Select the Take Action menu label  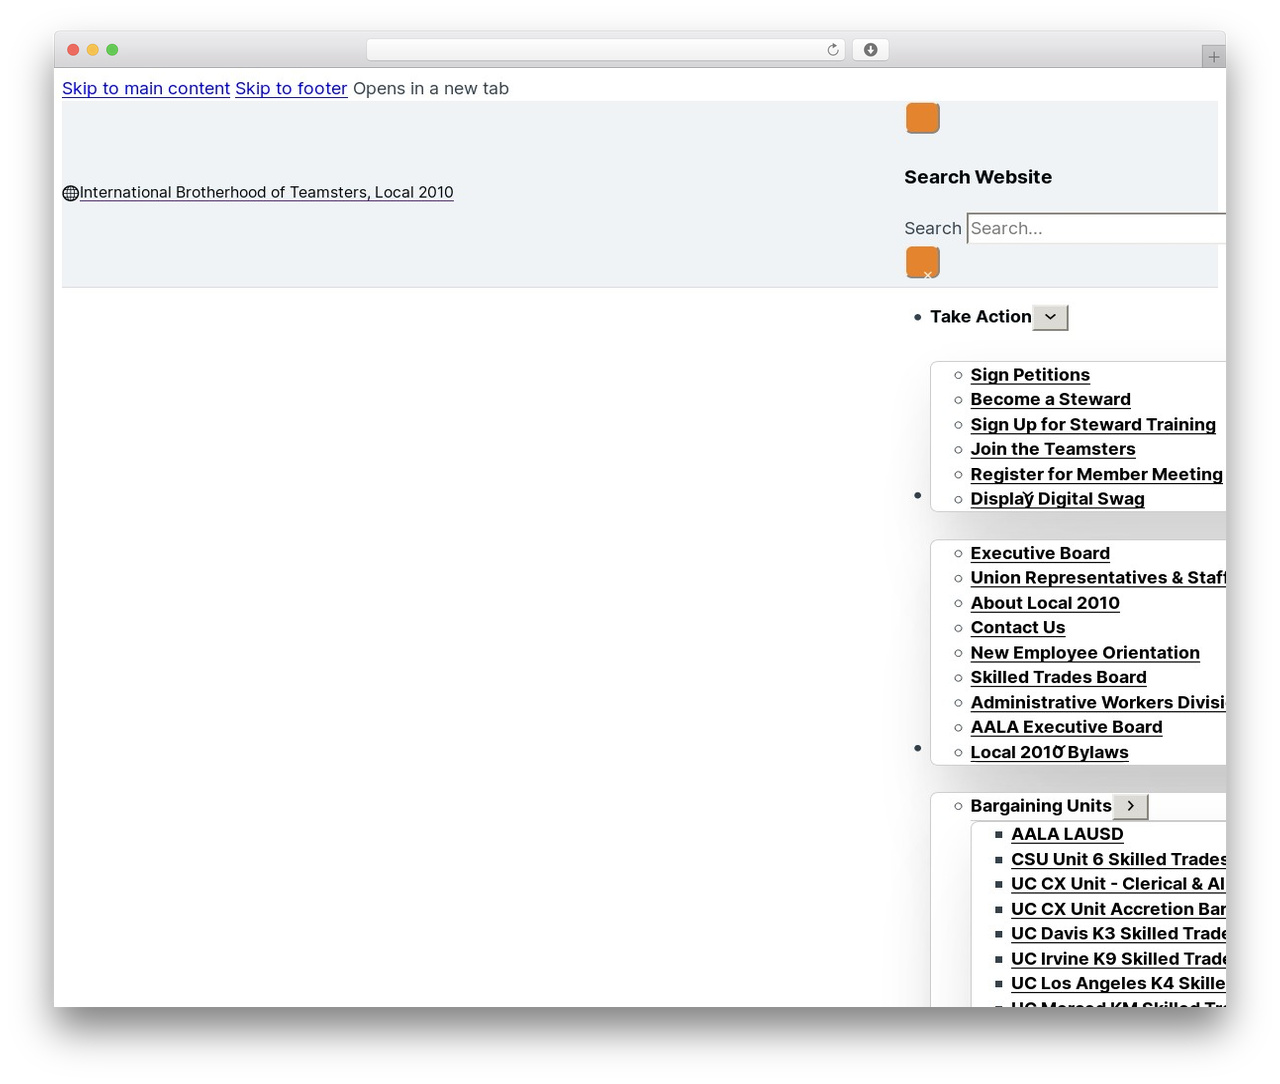(980, 317)
